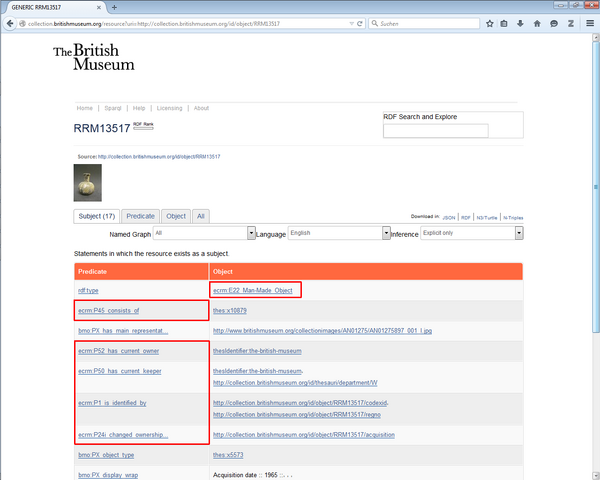Open the bmo:PX_has_main_representat... link
This screenshot has width=600, height=480.
coord(123,331)
